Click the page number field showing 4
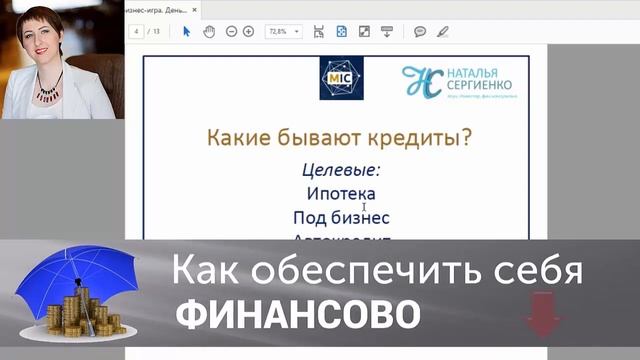 (136, 31)
